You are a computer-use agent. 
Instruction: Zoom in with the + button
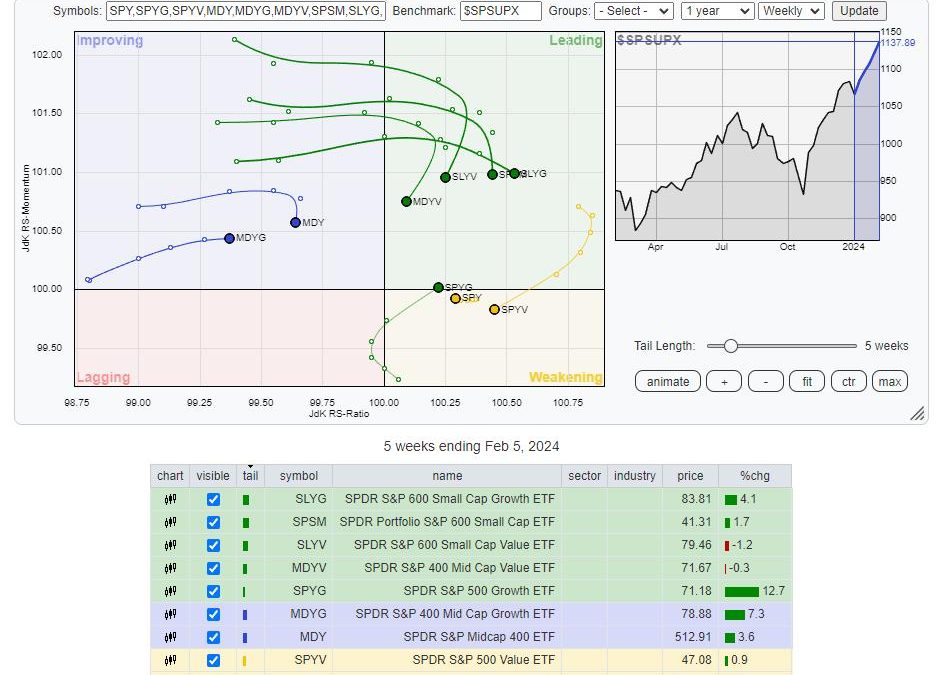click(724, 381)
